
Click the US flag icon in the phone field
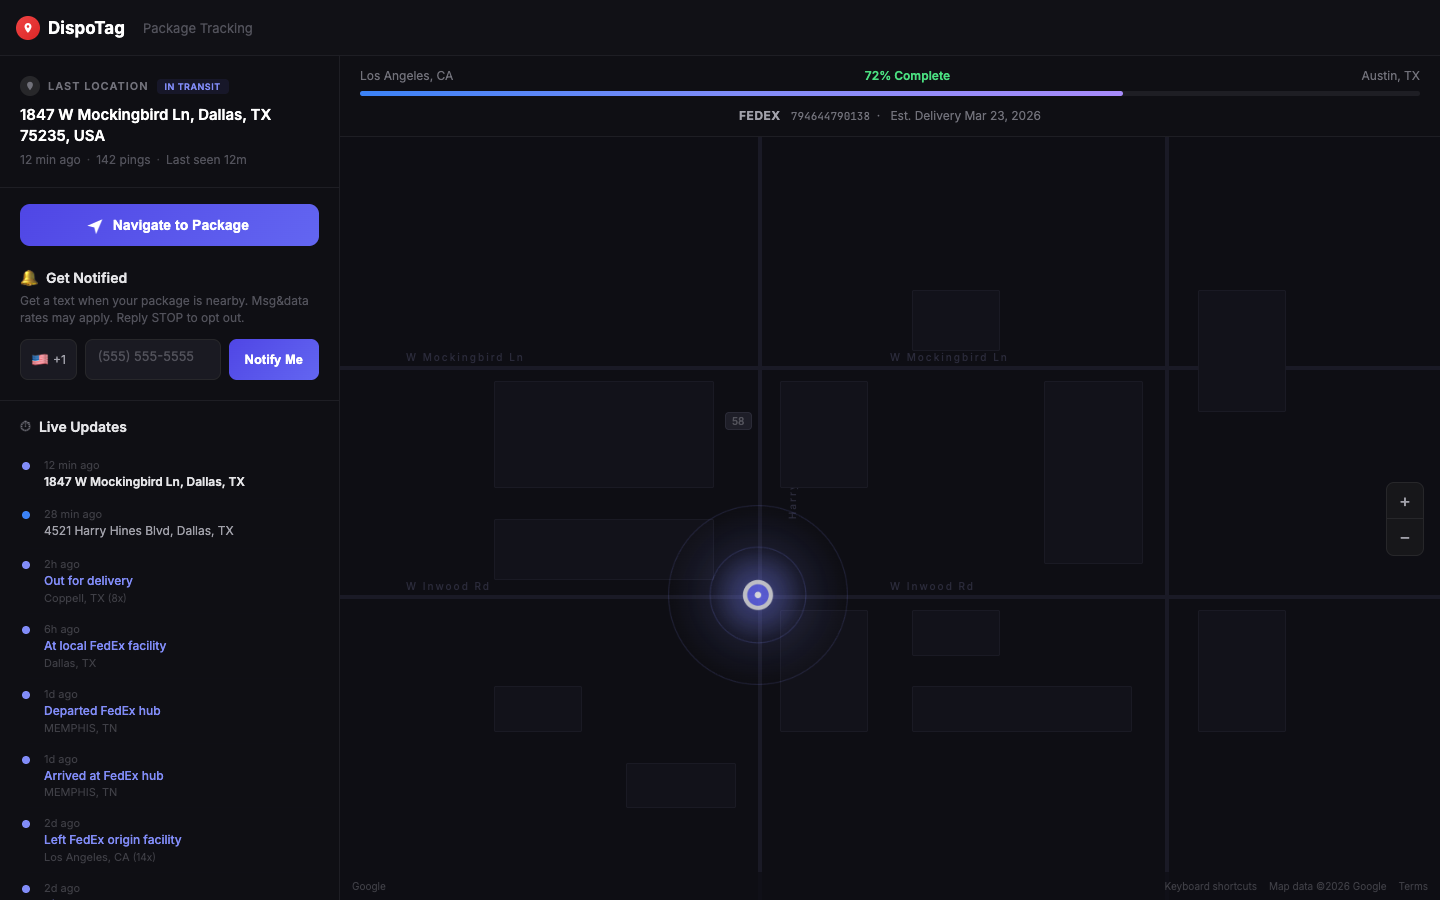pyautogui.click(x=41, y=359)
